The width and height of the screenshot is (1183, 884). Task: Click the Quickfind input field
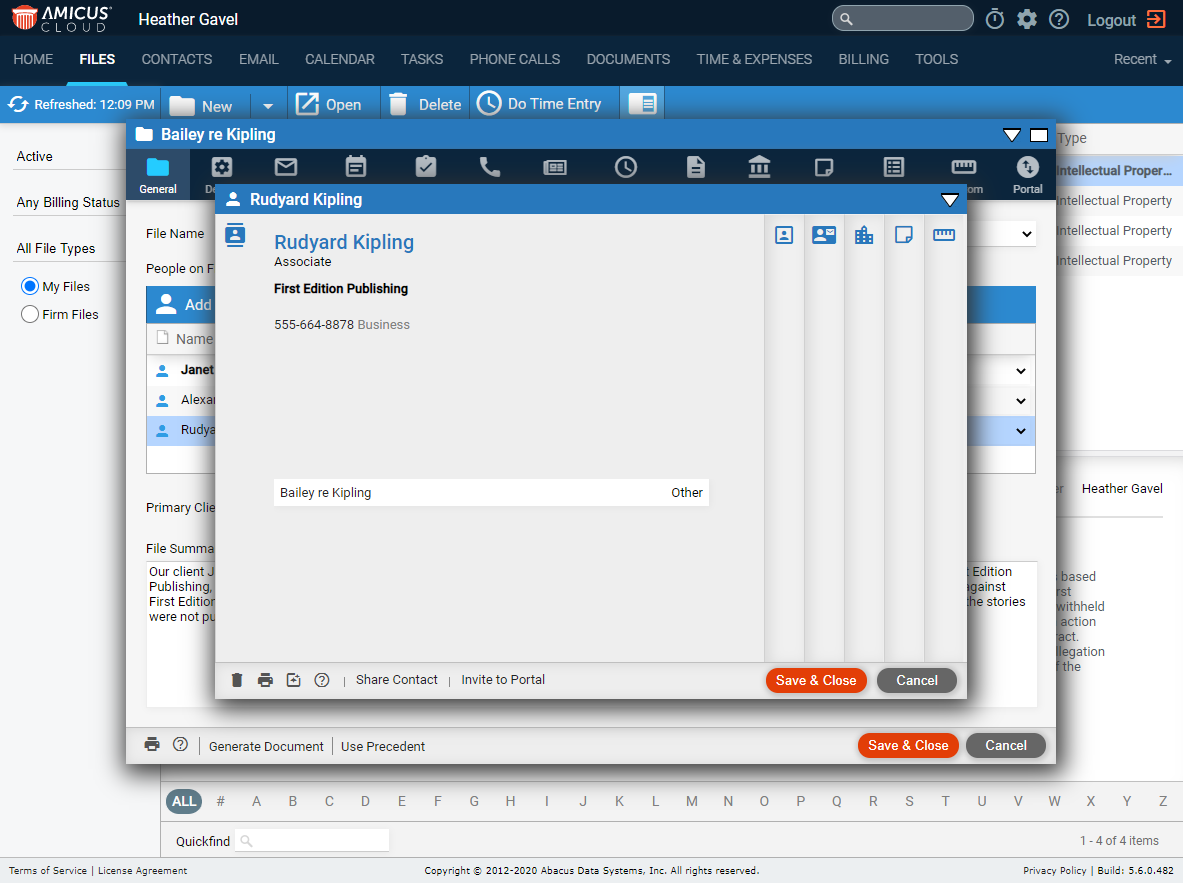(x=312, y=840)
